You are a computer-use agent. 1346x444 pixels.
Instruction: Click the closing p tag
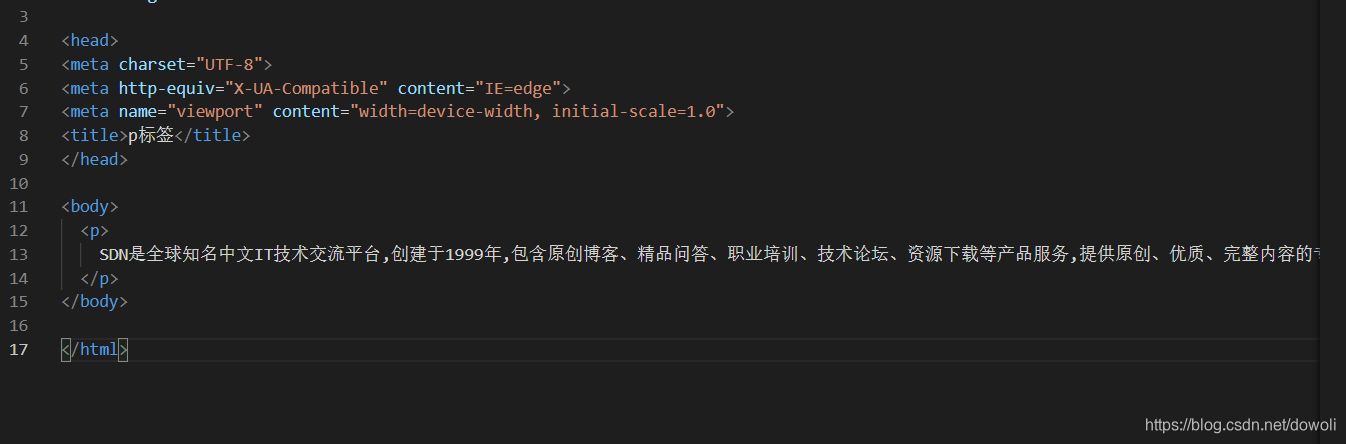tap(99, 278)
